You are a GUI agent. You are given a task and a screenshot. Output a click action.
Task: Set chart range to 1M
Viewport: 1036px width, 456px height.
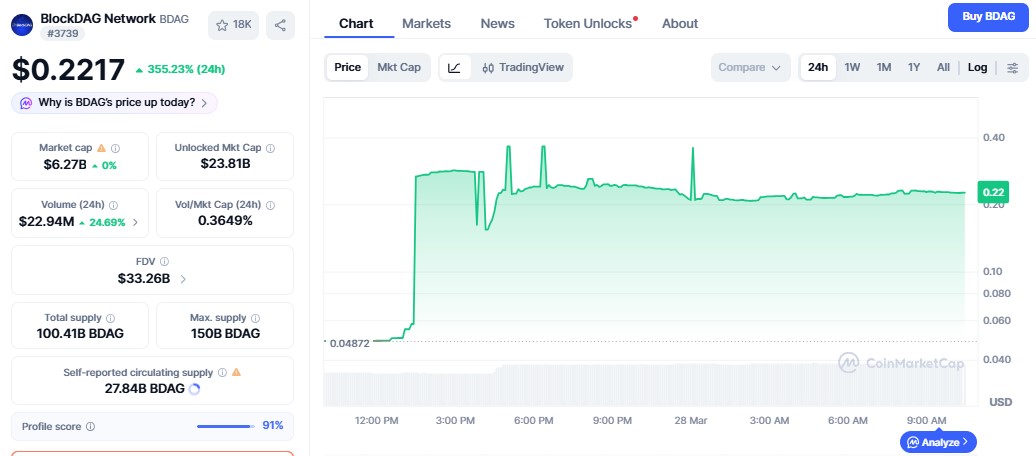click(x=884, y=67)
